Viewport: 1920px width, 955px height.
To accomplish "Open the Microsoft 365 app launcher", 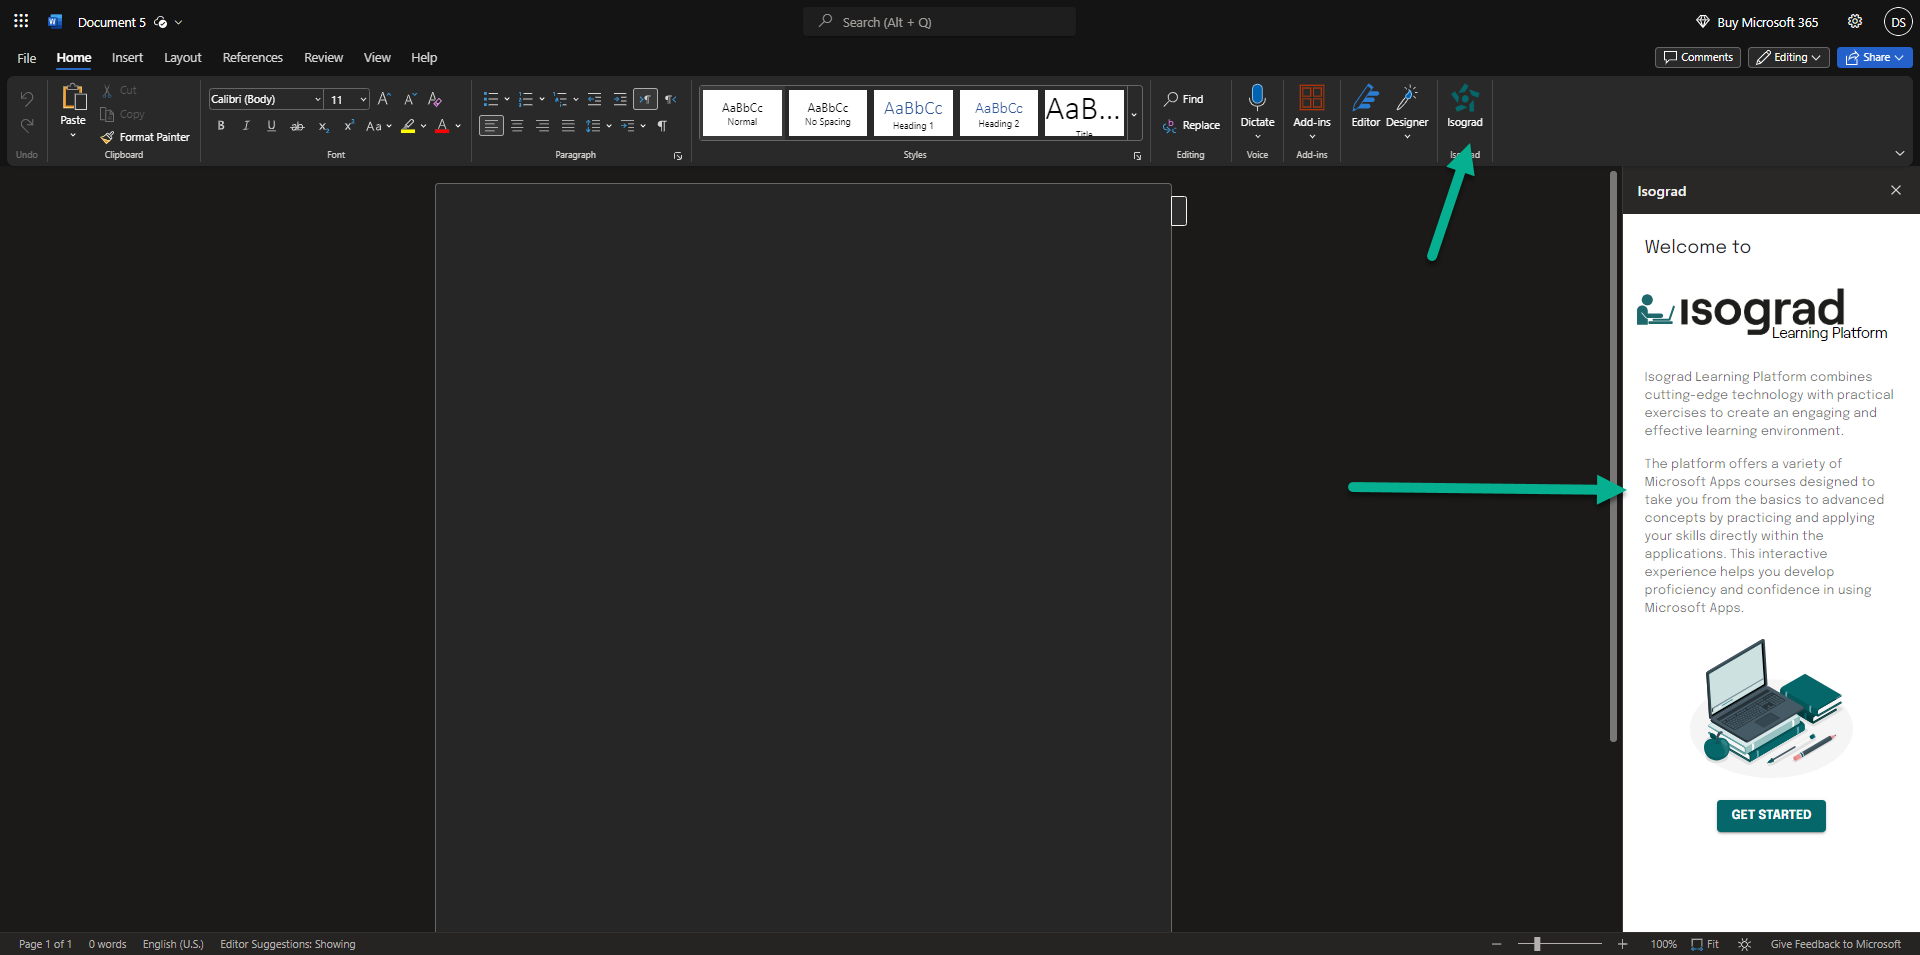I will [x=21, y=21].
